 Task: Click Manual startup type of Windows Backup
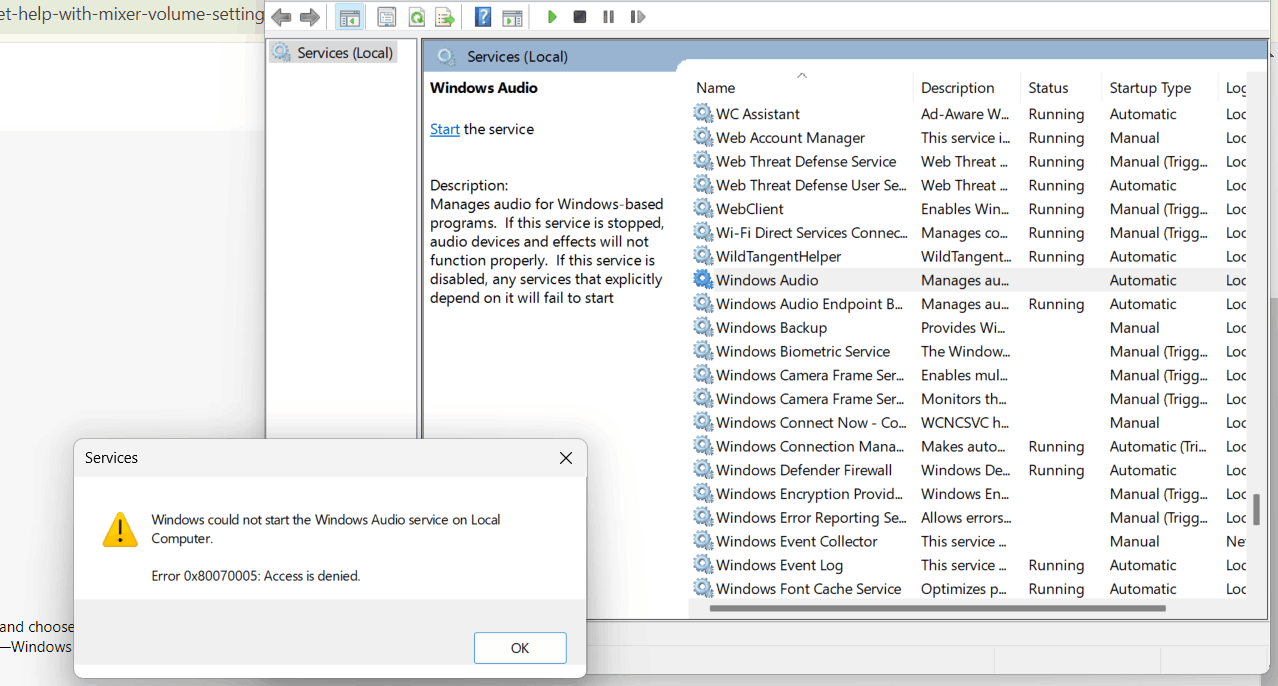click(x=1135, y=327)
